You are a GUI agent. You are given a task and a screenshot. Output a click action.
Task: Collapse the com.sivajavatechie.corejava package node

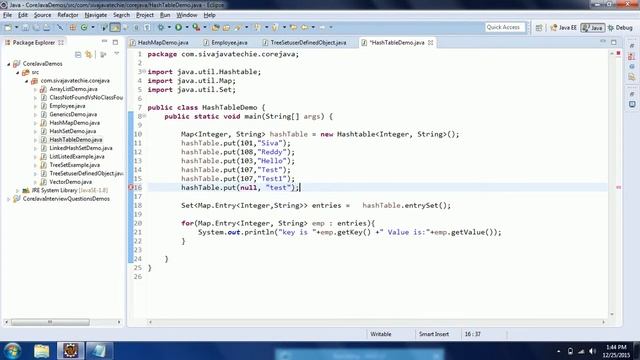(27, 81)
